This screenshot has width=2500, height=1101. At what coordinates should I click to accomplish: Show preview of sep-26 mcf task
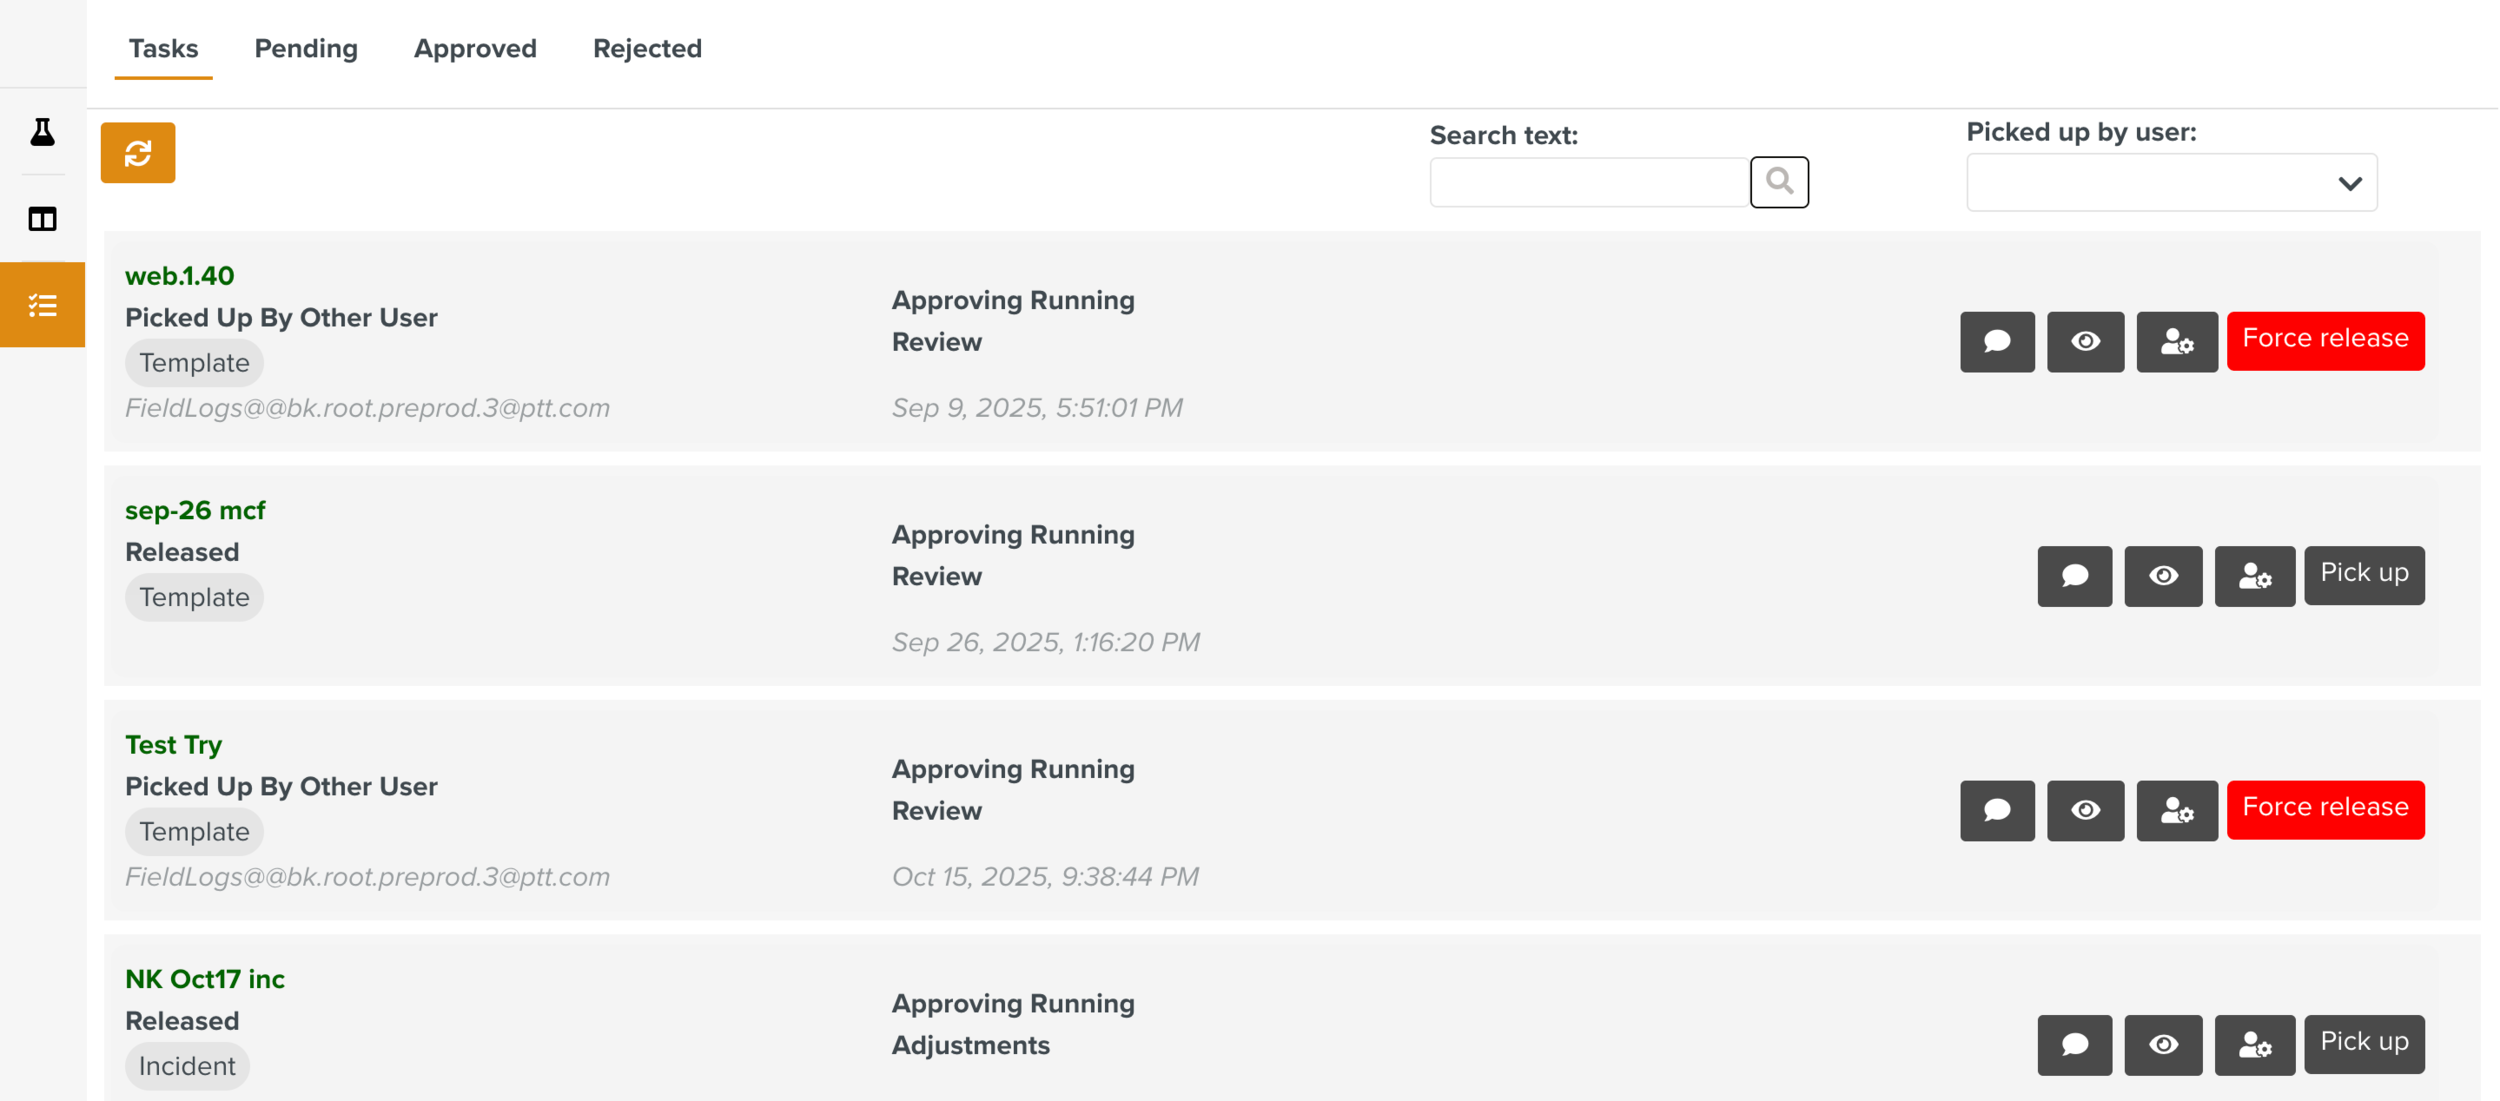coord(2163,576)
